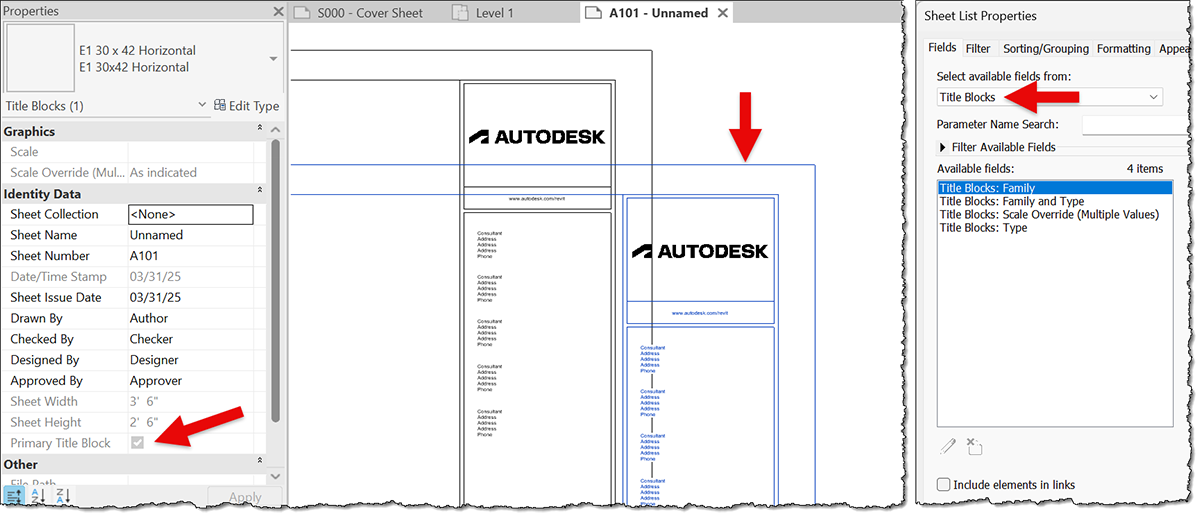Open the Filter tab
The width and height of the screenshot is (1200, 516).
[x=978, y=48]
